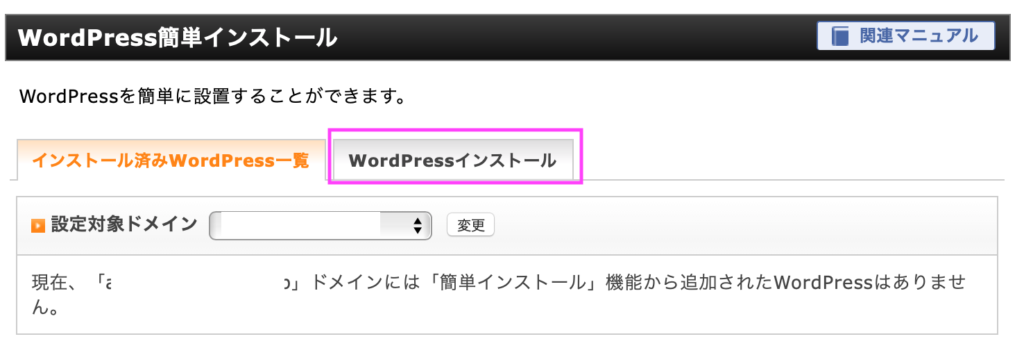Click the WordPress簡単インストール heading
1024x364 pixels.
coord(178,37)
